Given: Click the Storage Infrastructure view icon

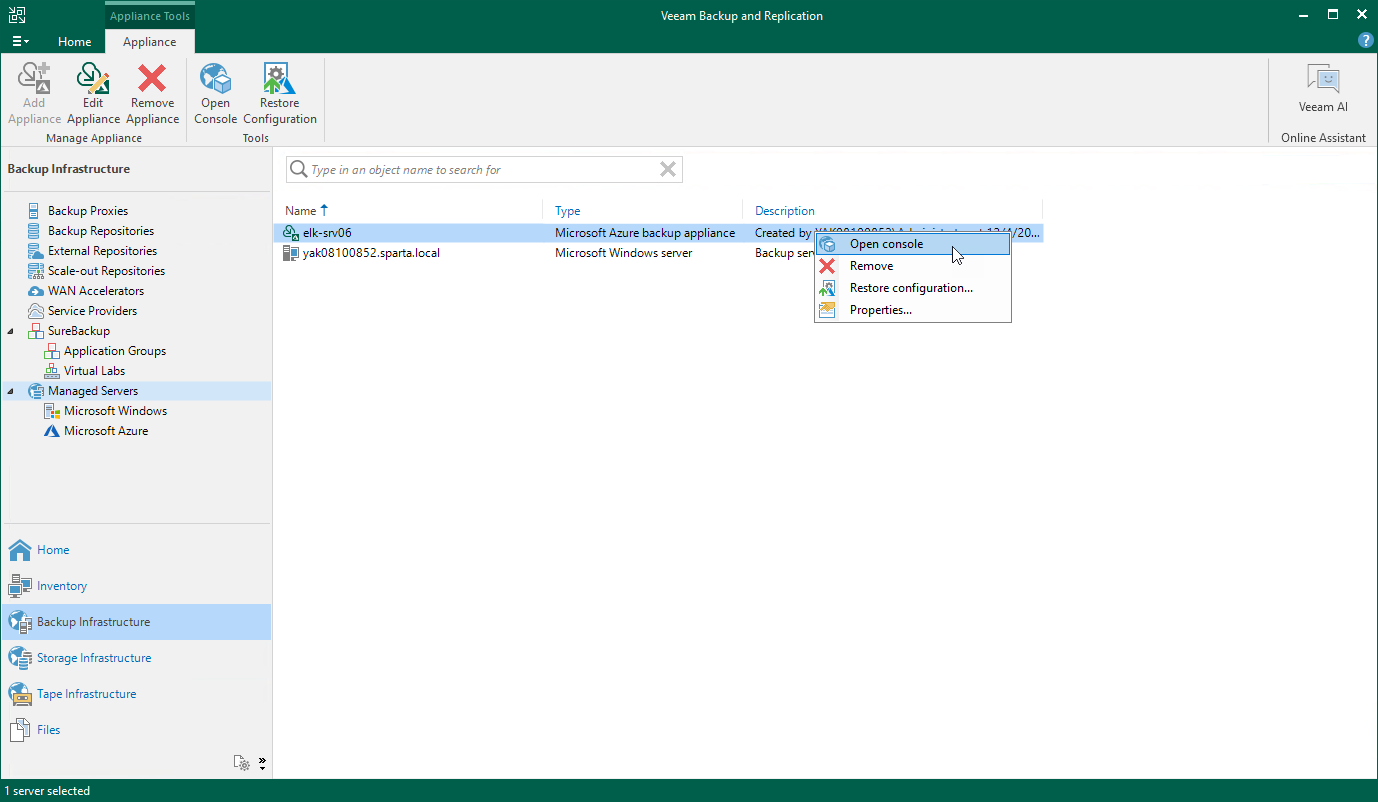Looking at the screenshot, I should click(x=20, y=658).
